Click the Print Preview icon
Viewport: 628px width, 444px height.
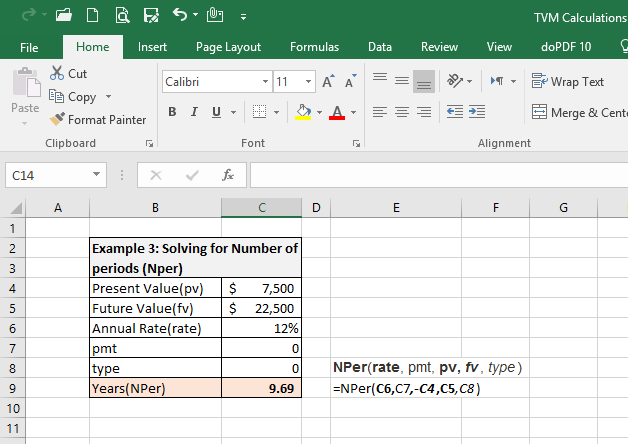[122, 15]
